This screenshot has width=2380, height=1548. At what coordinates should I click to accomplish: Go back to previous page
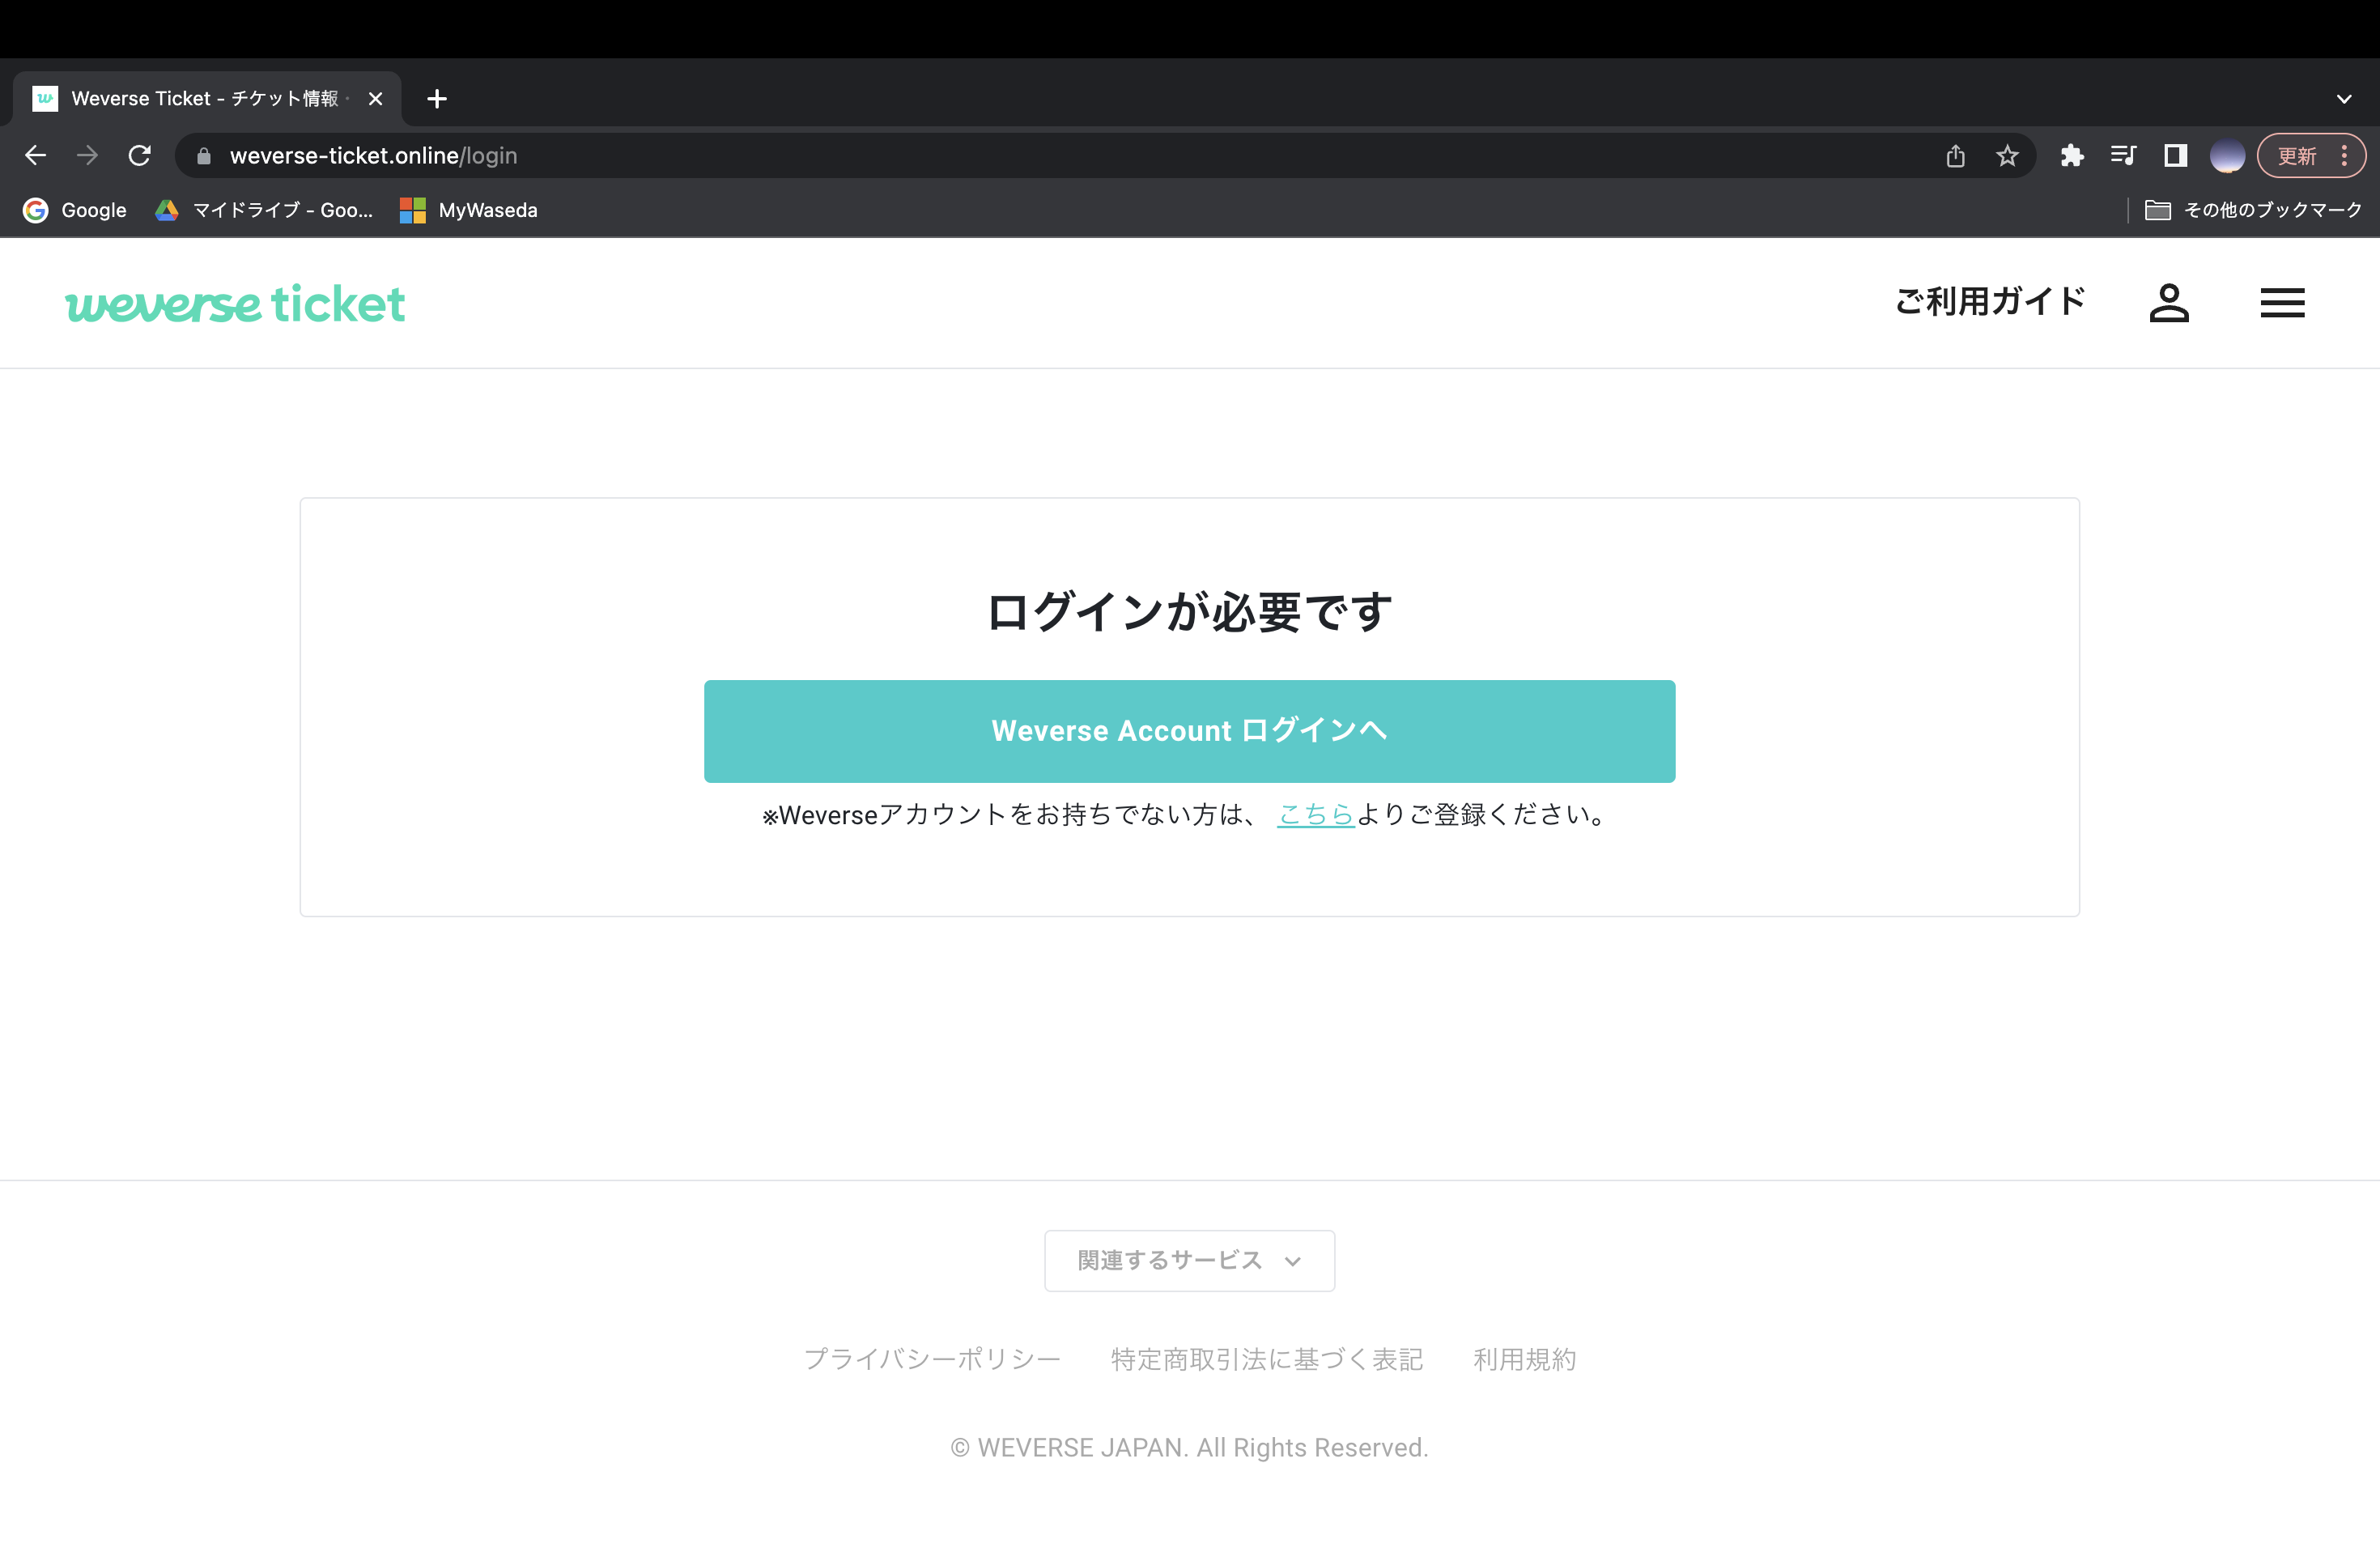(x=36, y=156)
